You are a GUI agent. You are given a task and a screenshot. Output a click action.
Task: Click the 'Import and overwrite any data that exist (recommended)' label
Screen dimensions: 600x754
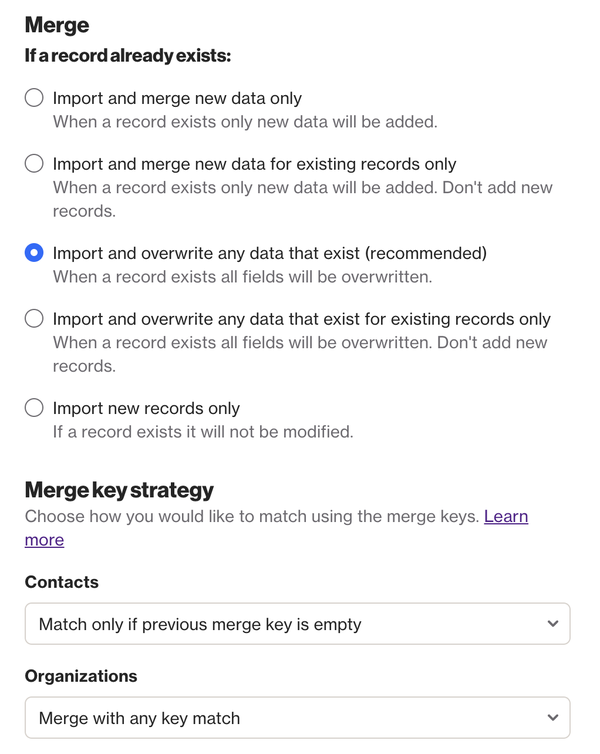point(269,253)
